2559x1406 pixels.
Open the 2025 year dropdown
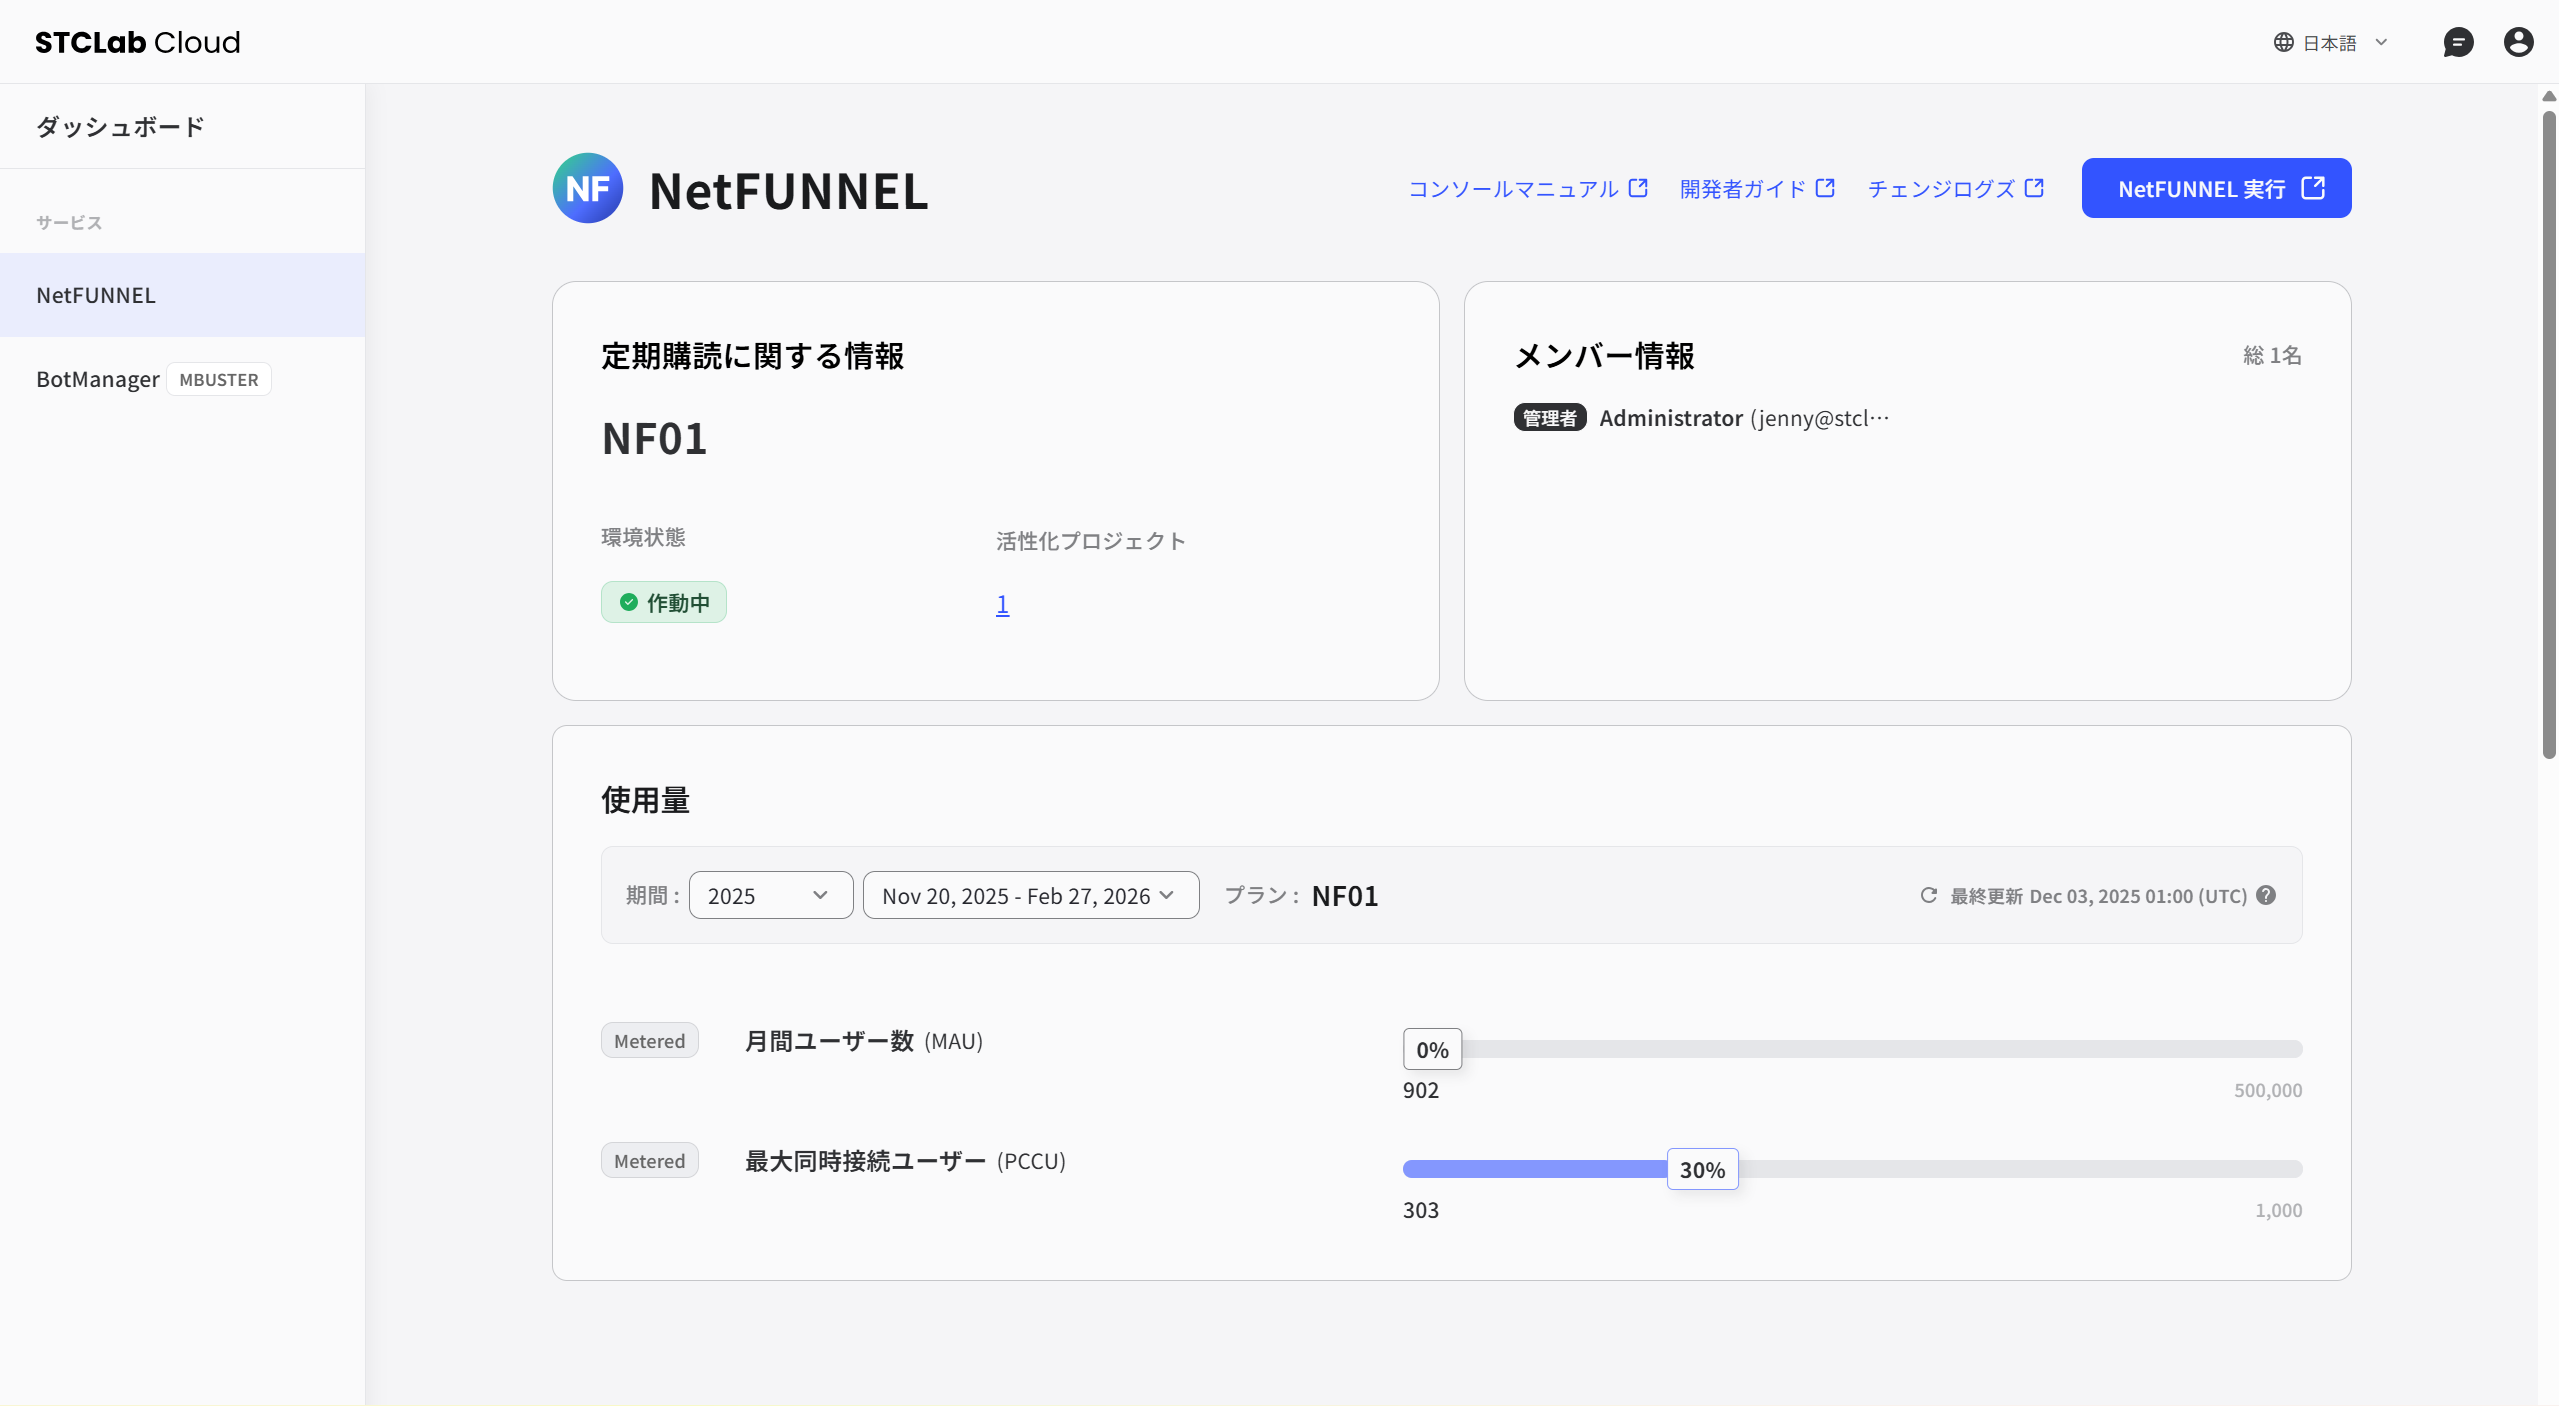(x=769, y=894)
